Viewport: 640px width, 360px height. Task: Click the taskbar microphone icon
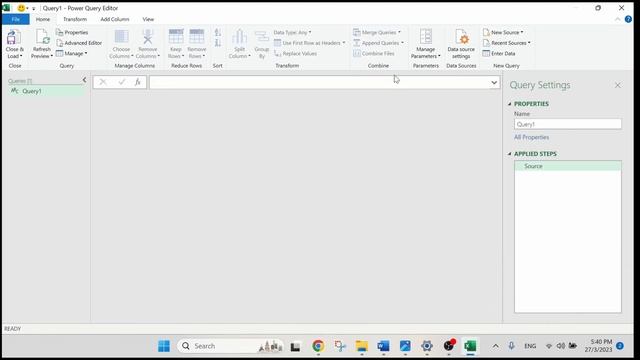point(511,346)
